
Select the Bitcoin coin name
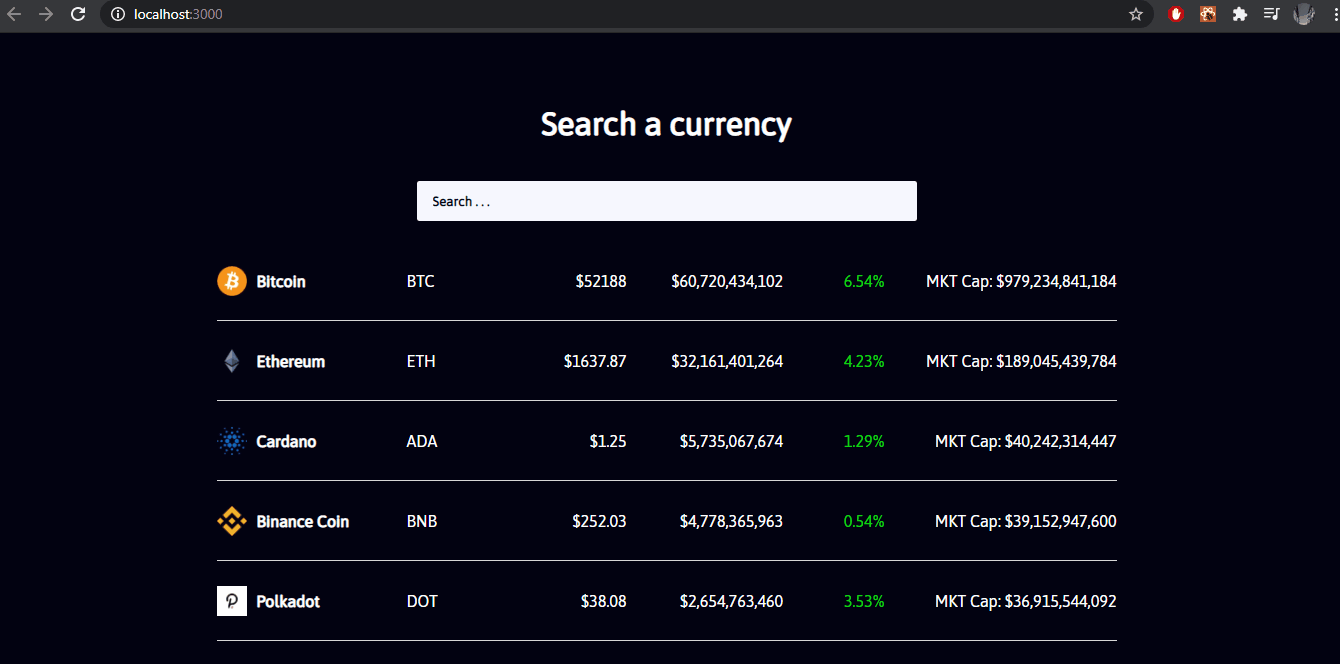coord(281,282)
